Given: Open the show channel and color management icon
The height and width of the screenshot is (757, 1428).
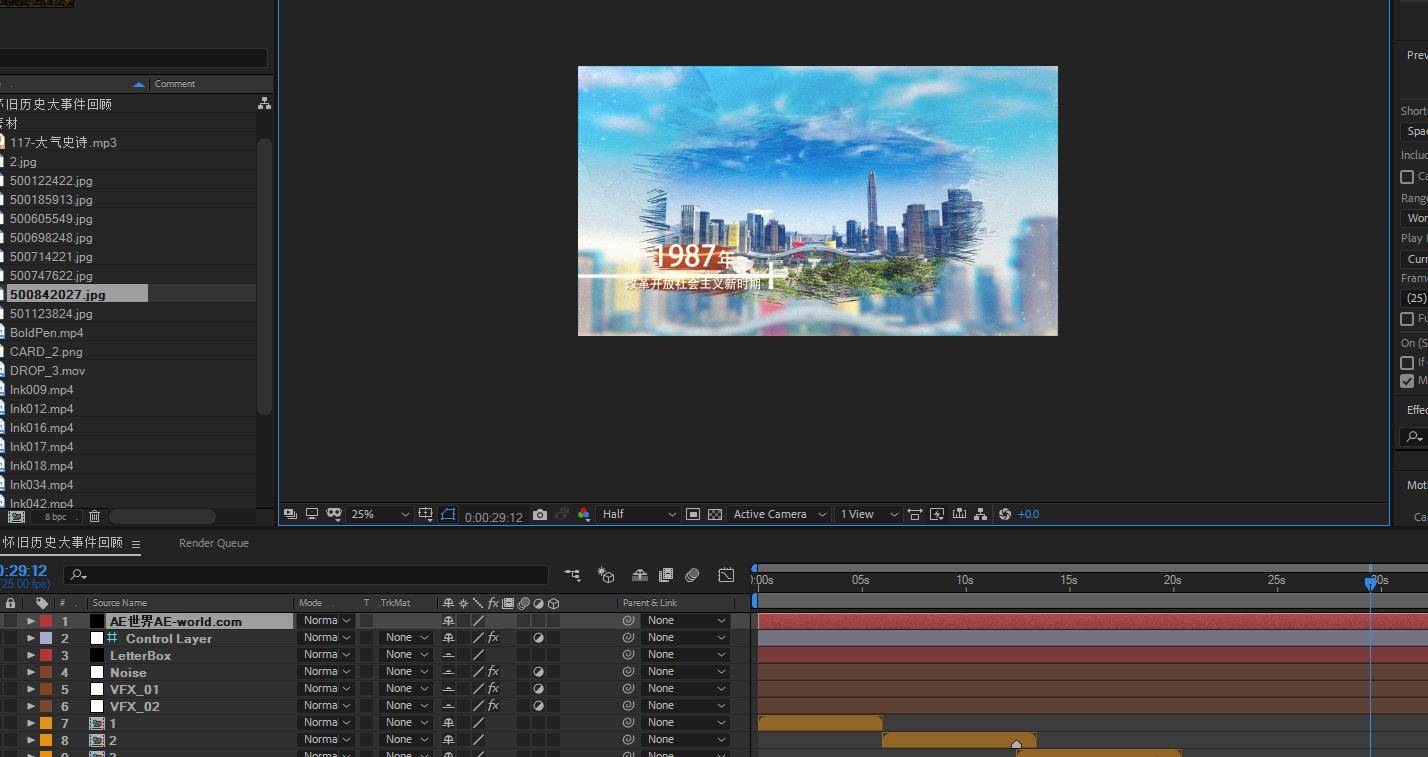Looking at the screenshot, I should [x=584, y=514].
